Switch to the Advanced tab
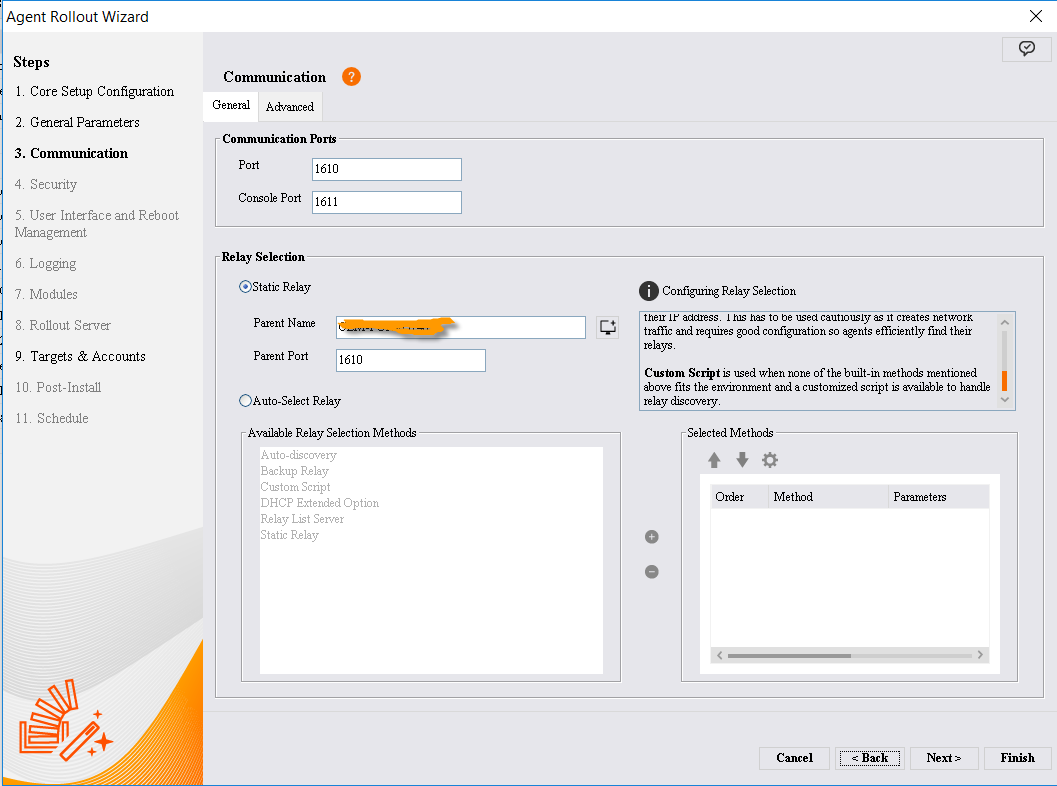Image resolution: width=1057 pixels, height=786 pixels. [x=290, y=107]
